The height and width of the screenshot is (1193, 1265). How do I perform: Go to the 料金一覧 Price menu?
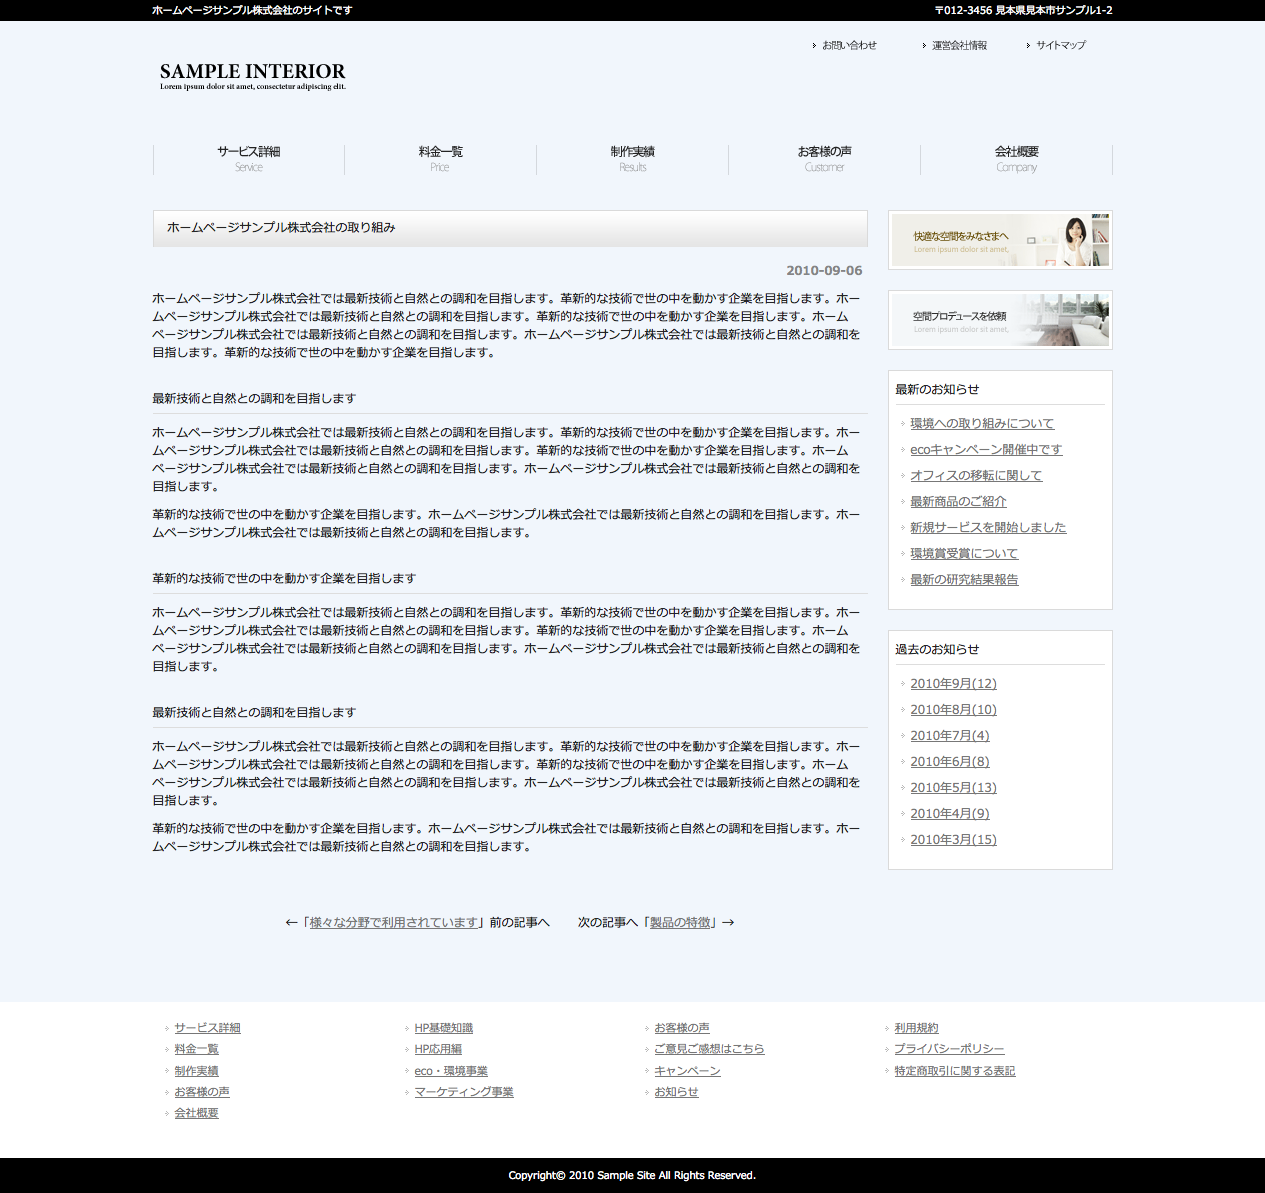440,158
